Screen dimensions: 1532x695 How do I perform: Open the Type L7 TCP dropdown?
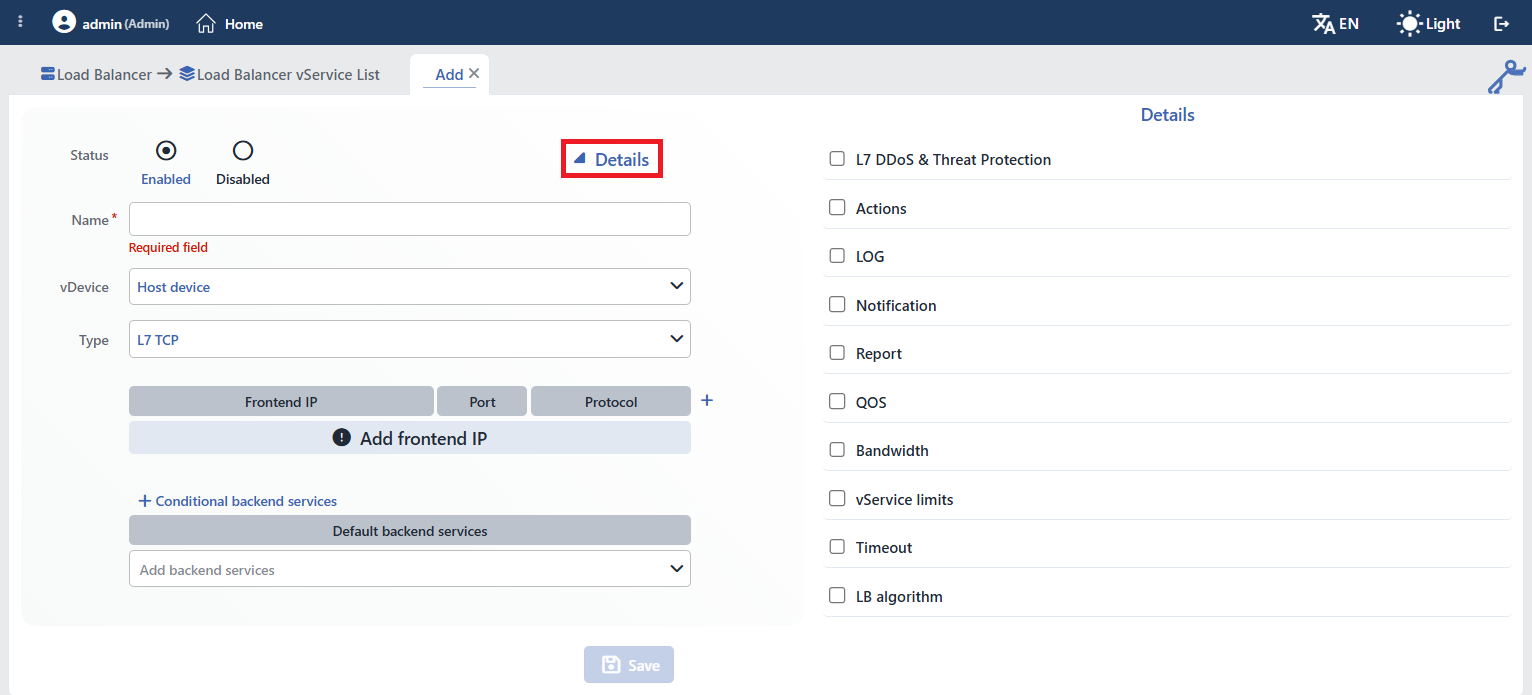[410, 339]
